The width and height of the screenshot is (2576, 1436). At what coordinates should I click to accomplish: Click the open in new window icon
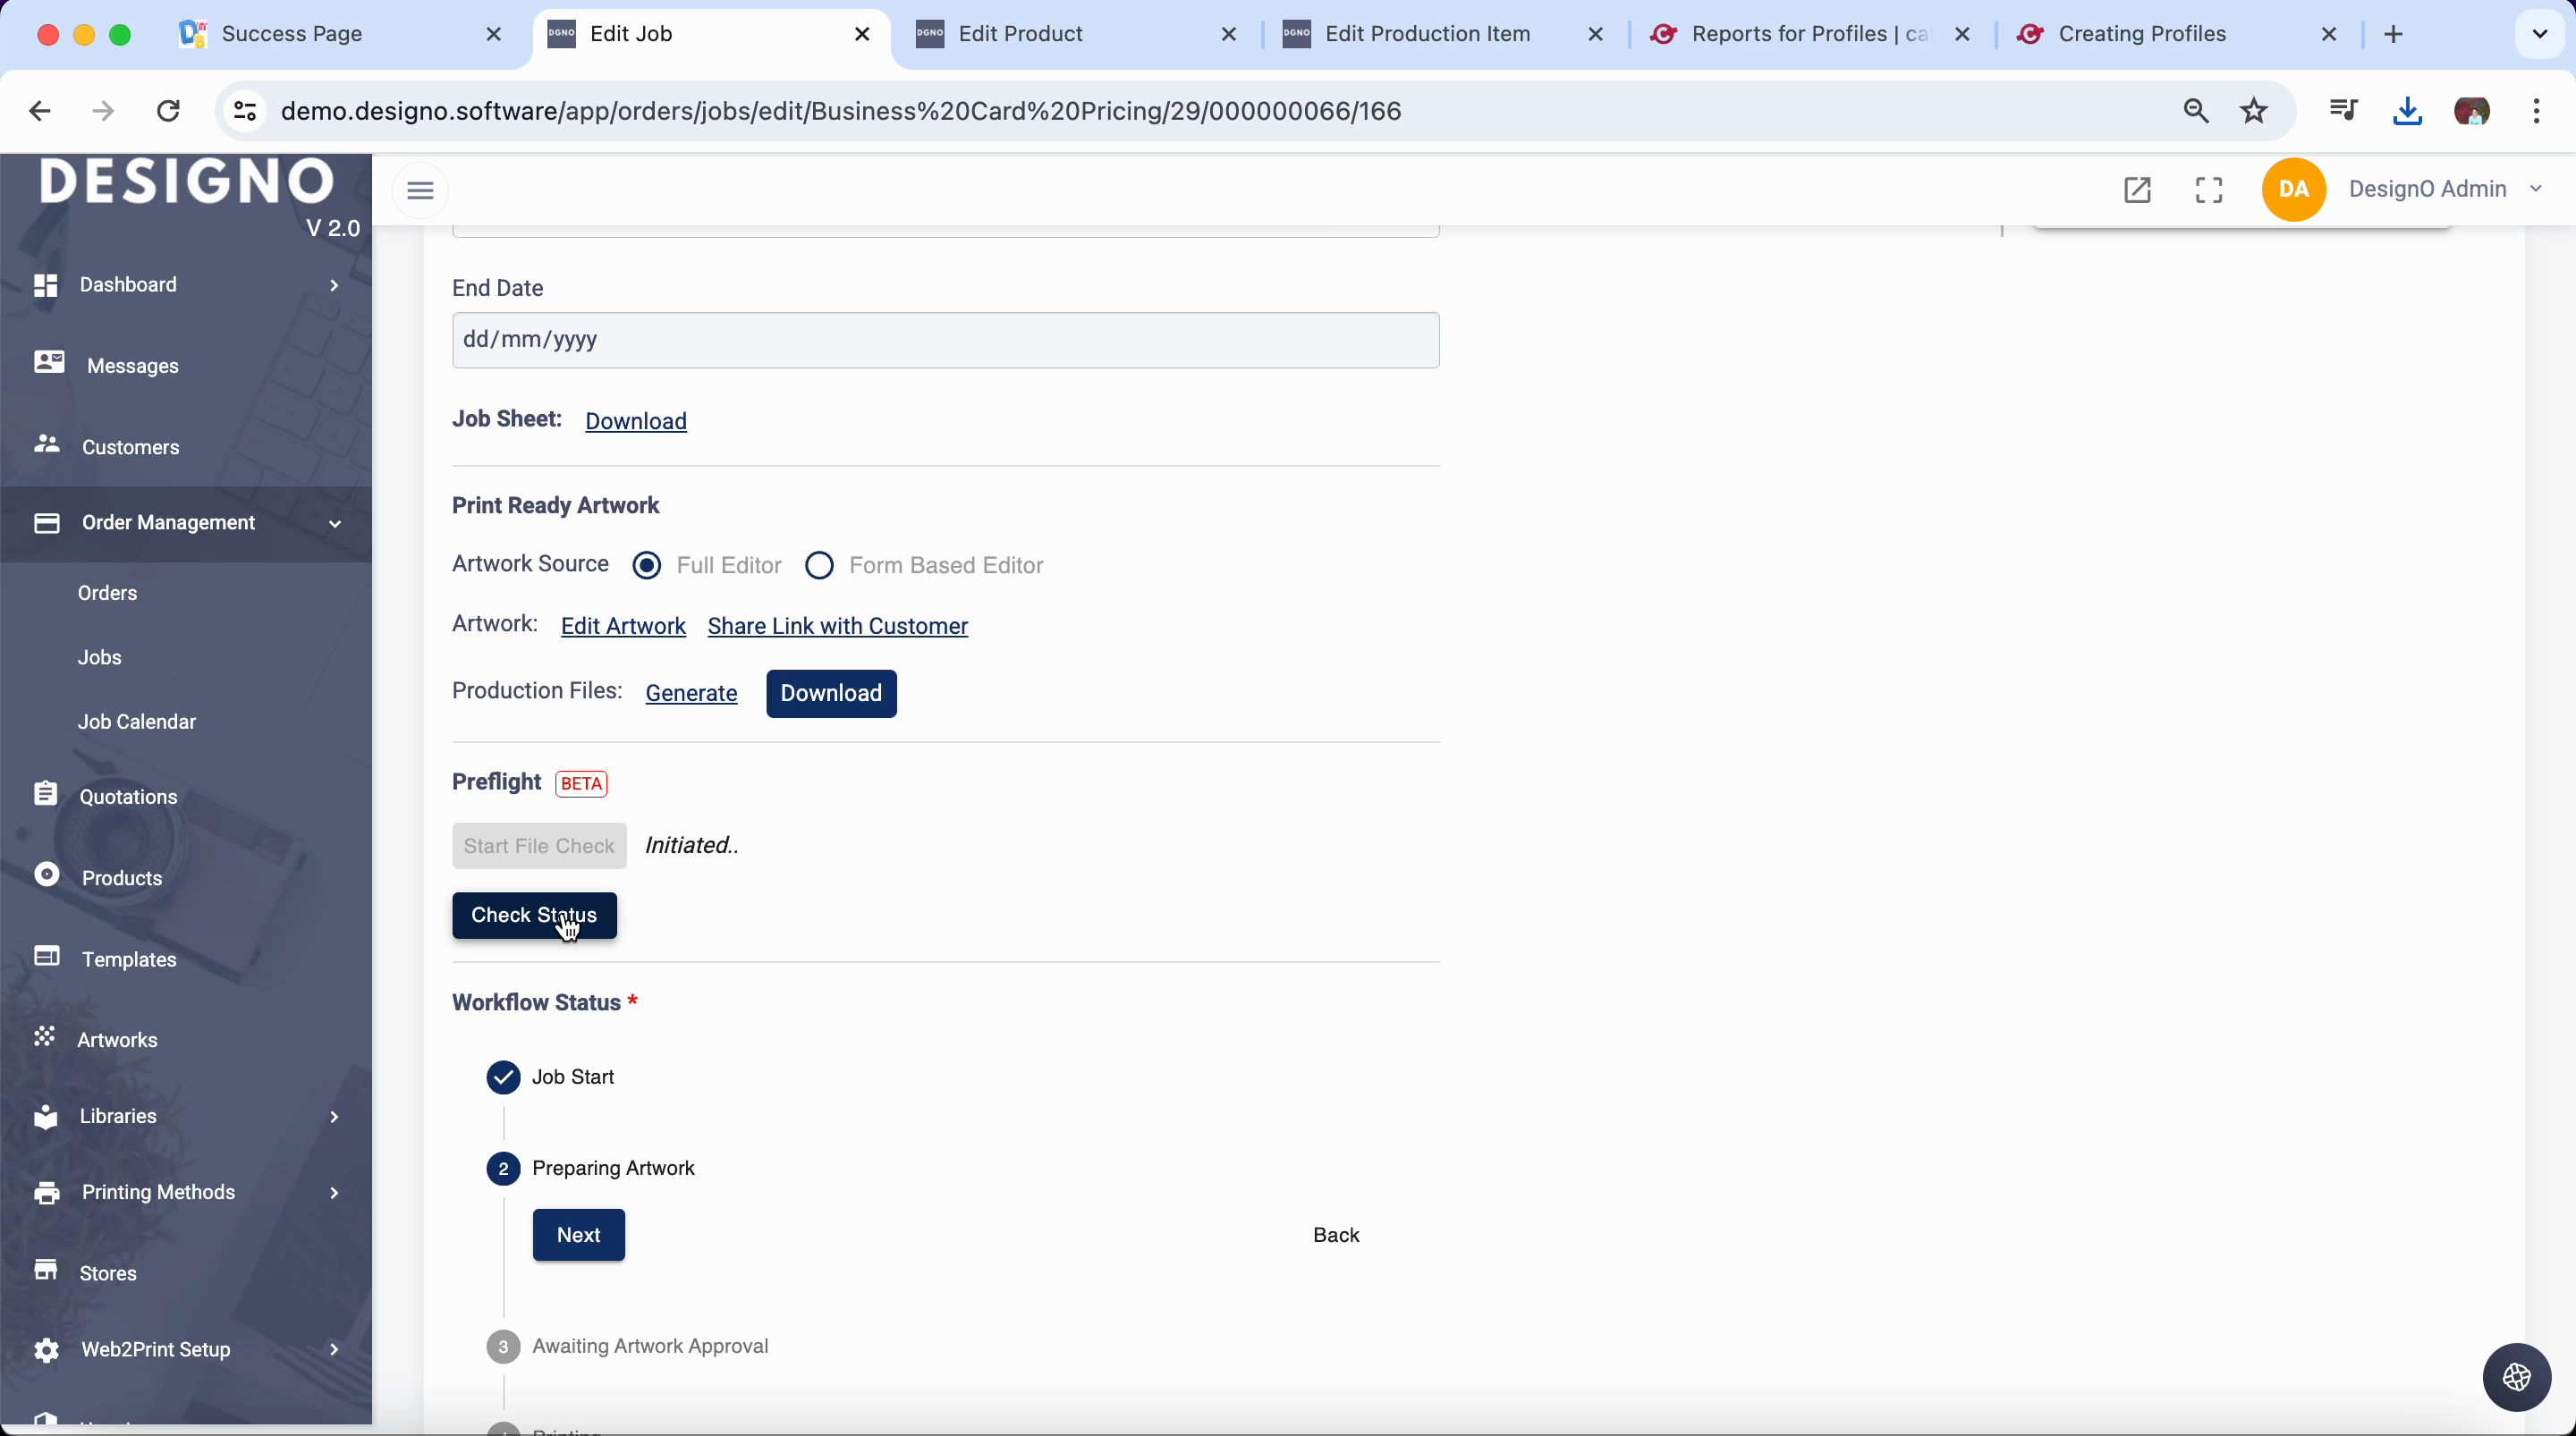coord(2137,190)
